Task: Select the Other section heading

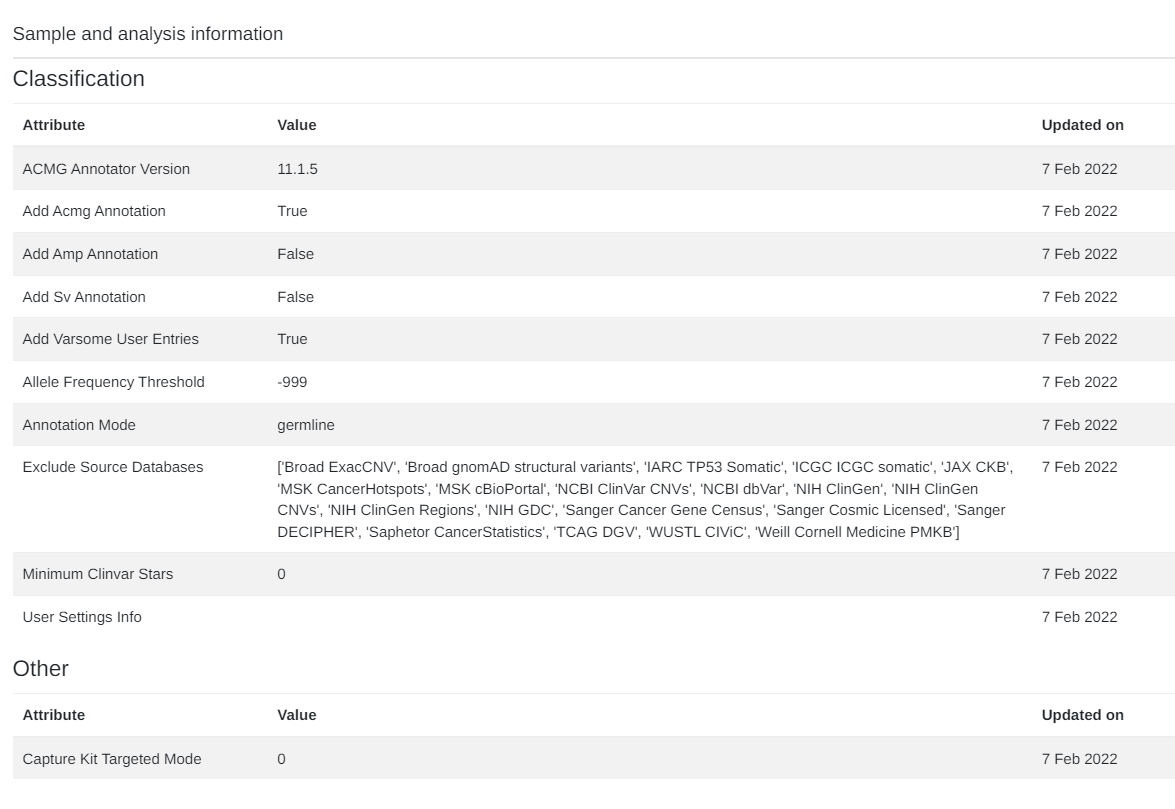Action: coord(41,669)
